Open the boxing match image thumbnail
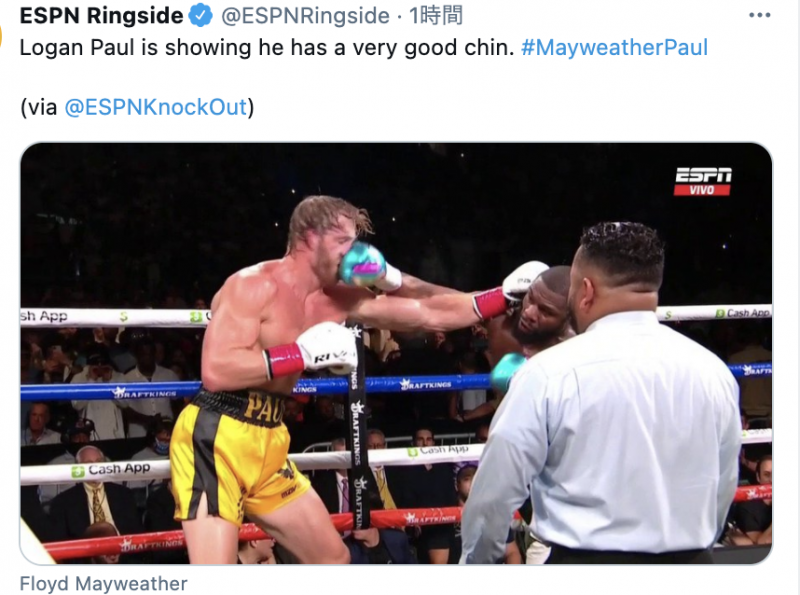The image size is (800, 595). click(x=396, y=353)
